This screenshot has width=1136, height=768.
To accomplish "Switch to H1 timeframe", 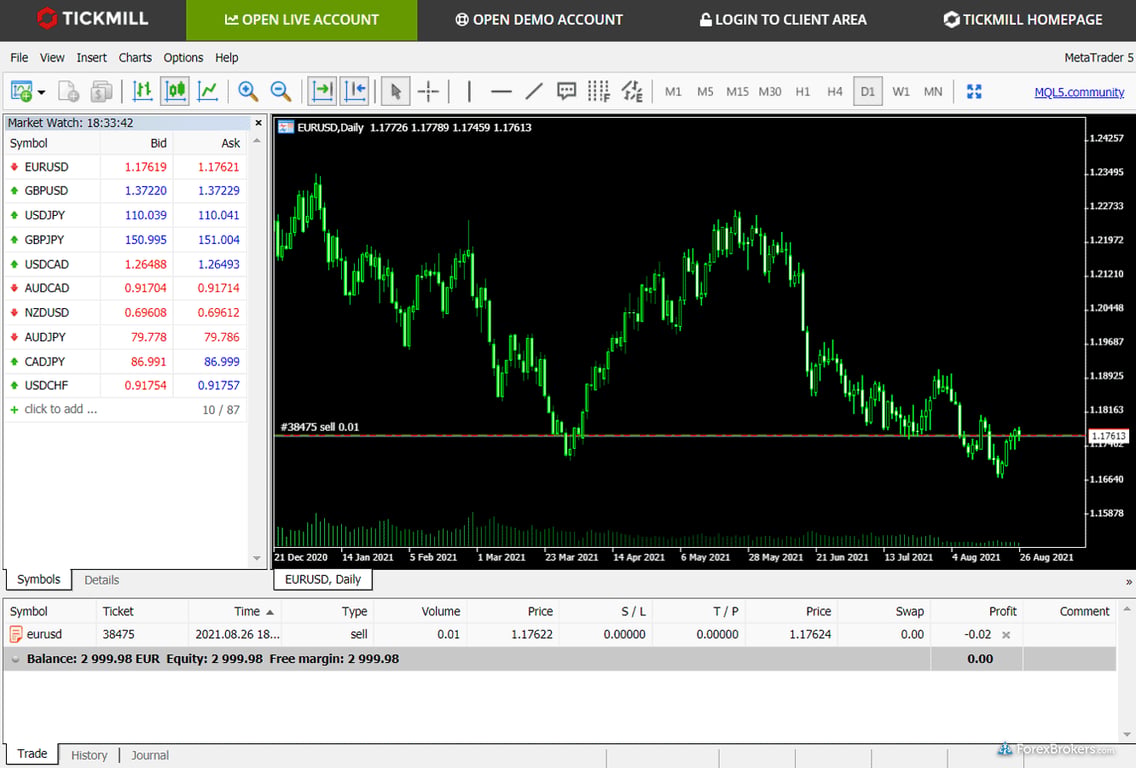I will 803,91.
